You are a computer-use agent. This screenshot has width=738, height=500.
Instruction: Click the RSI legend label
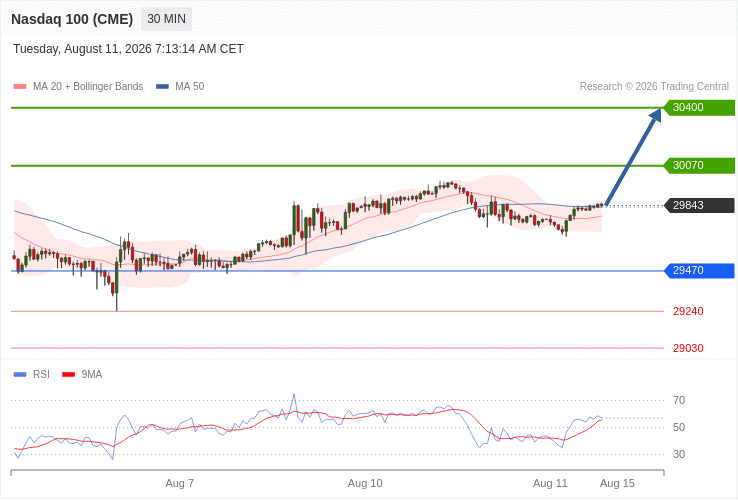tap(41, 375)
